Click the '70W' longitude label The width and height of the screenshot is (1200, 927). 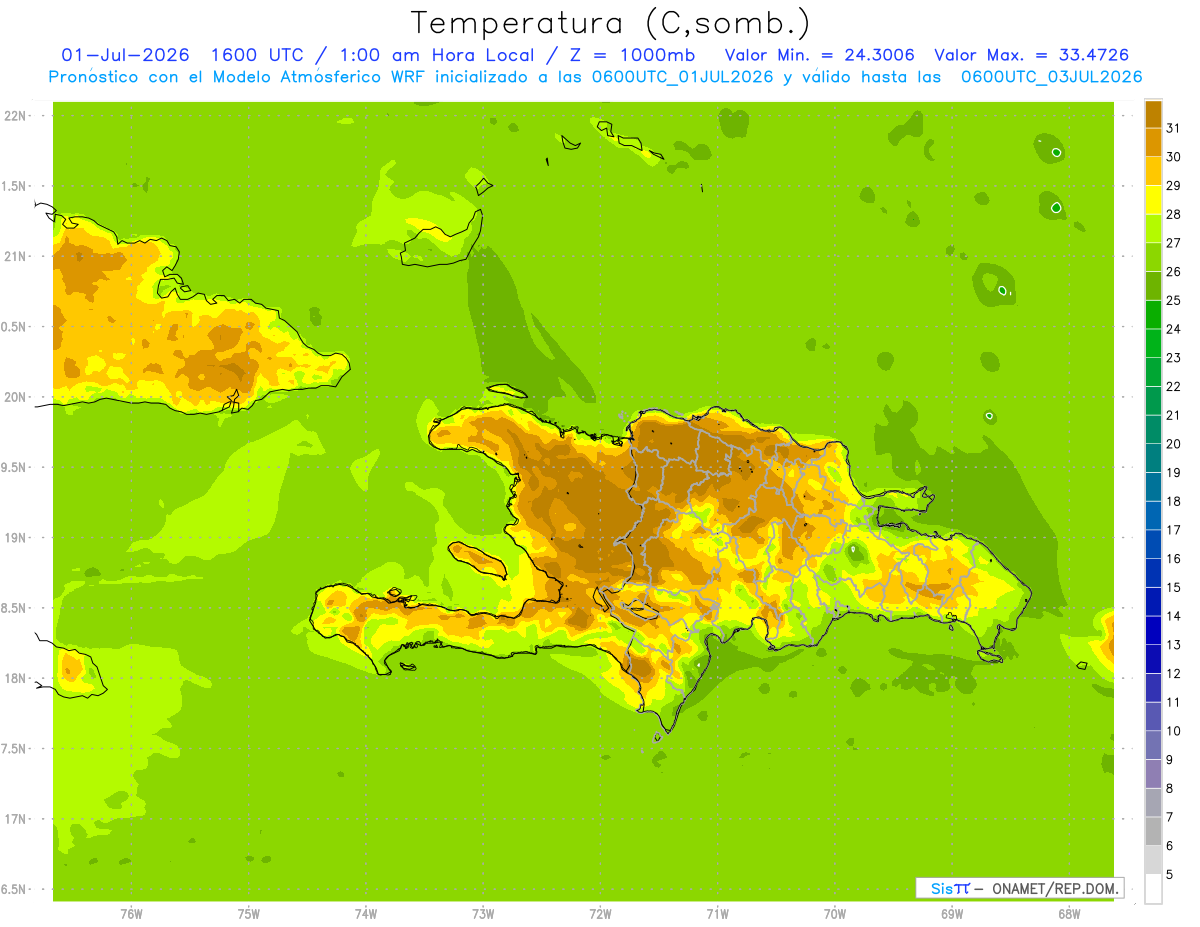coord(835,914)
